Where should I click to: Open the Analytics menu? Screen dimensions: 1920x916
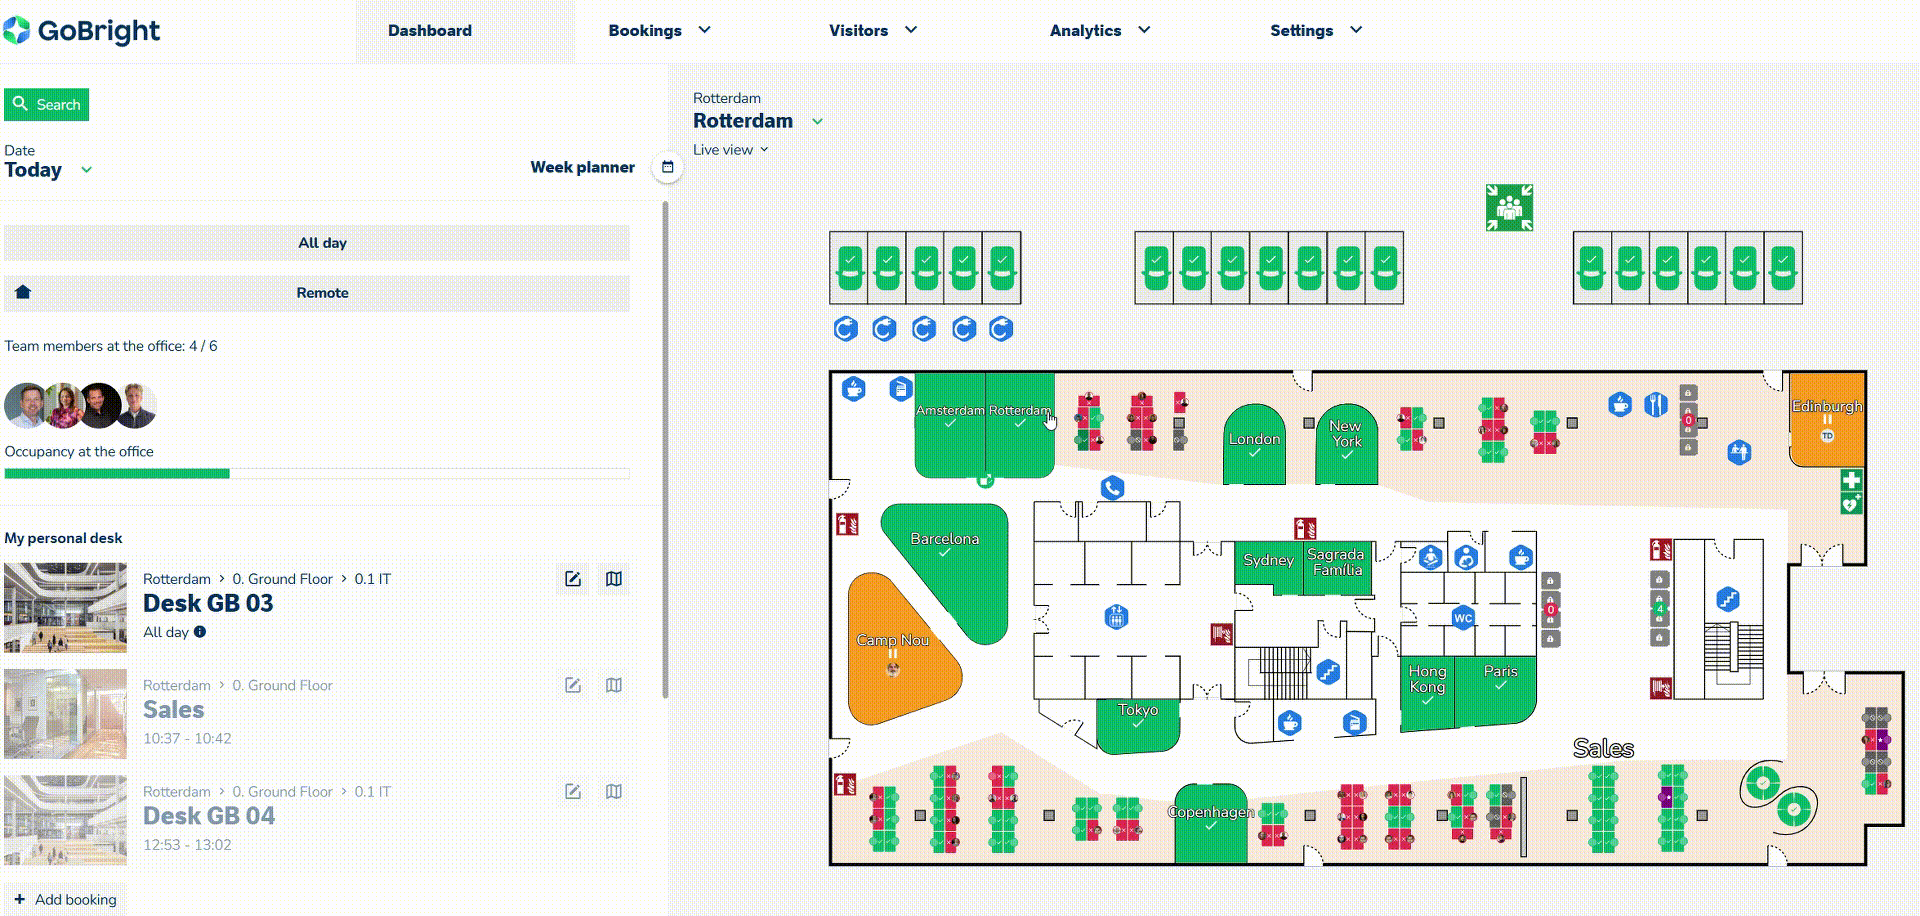(x=1099, y=31)
